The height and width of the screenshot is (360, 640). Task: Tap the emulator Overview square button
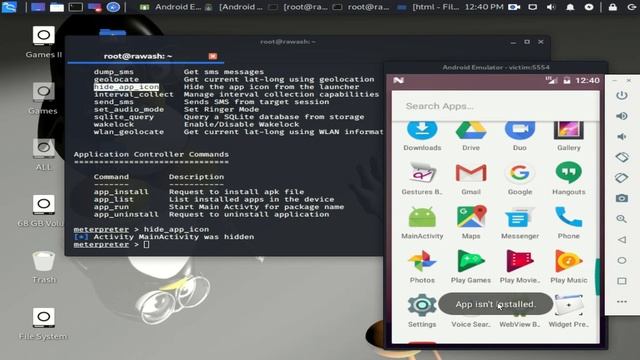coord(622,281)
